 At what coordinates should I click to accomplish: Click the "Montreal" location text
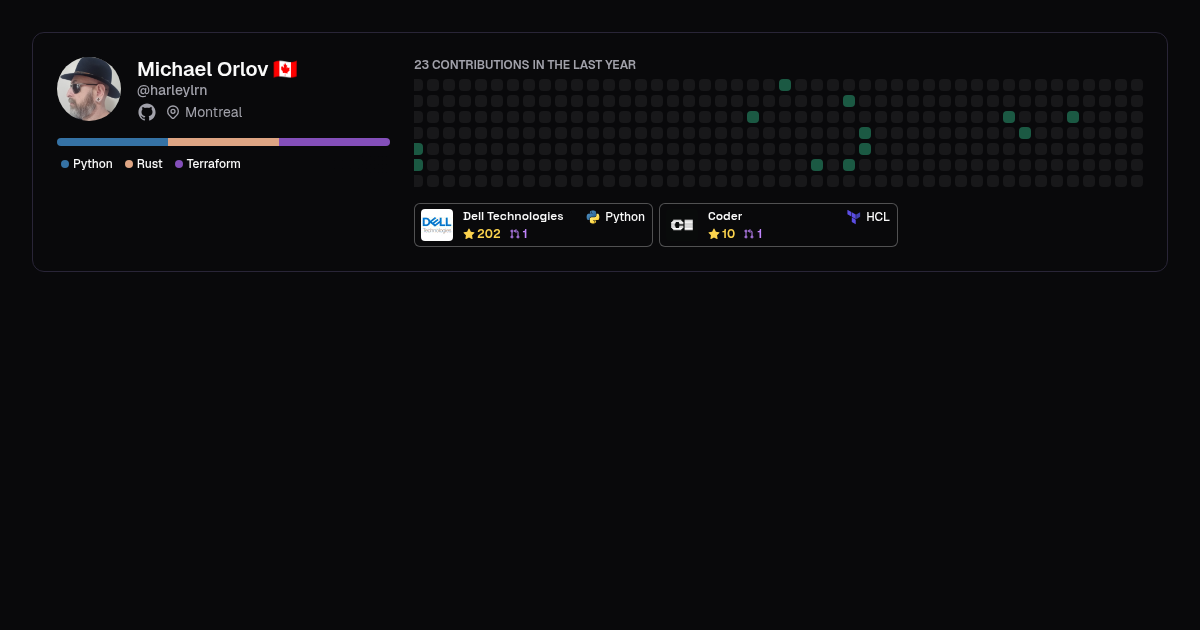(x=214, y=112)
